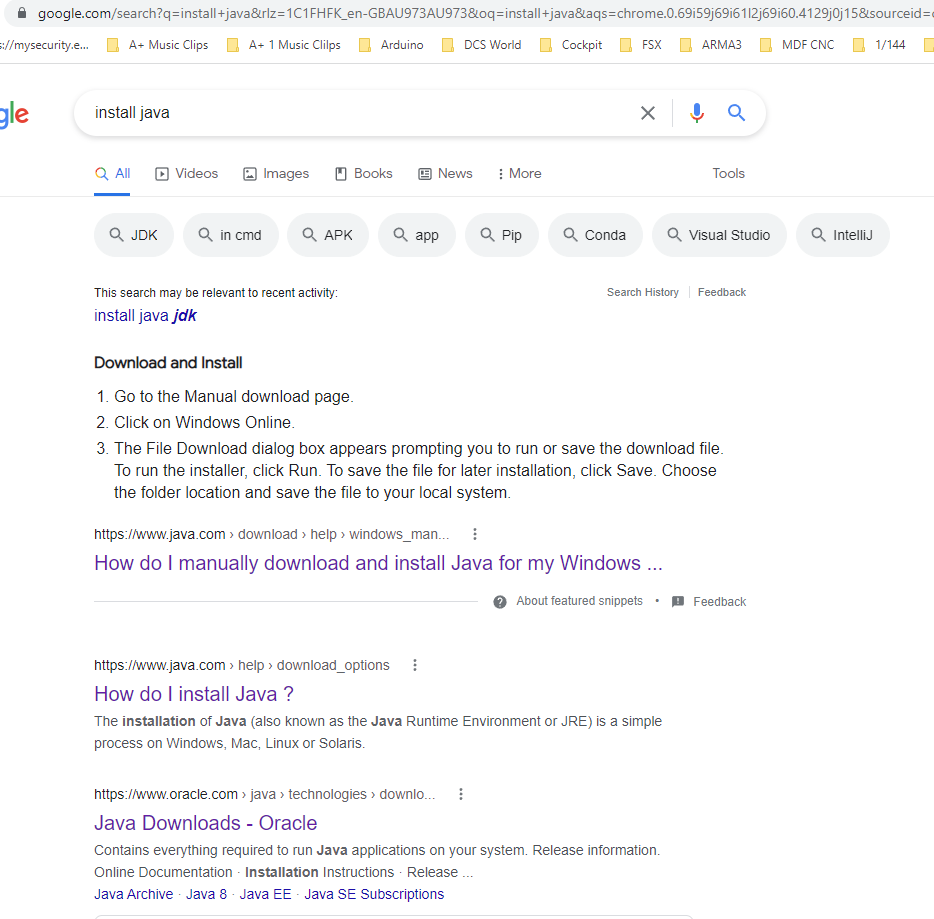
Task: Open the Java Downloads - Oracle link
Action: (x=206, y=823)
